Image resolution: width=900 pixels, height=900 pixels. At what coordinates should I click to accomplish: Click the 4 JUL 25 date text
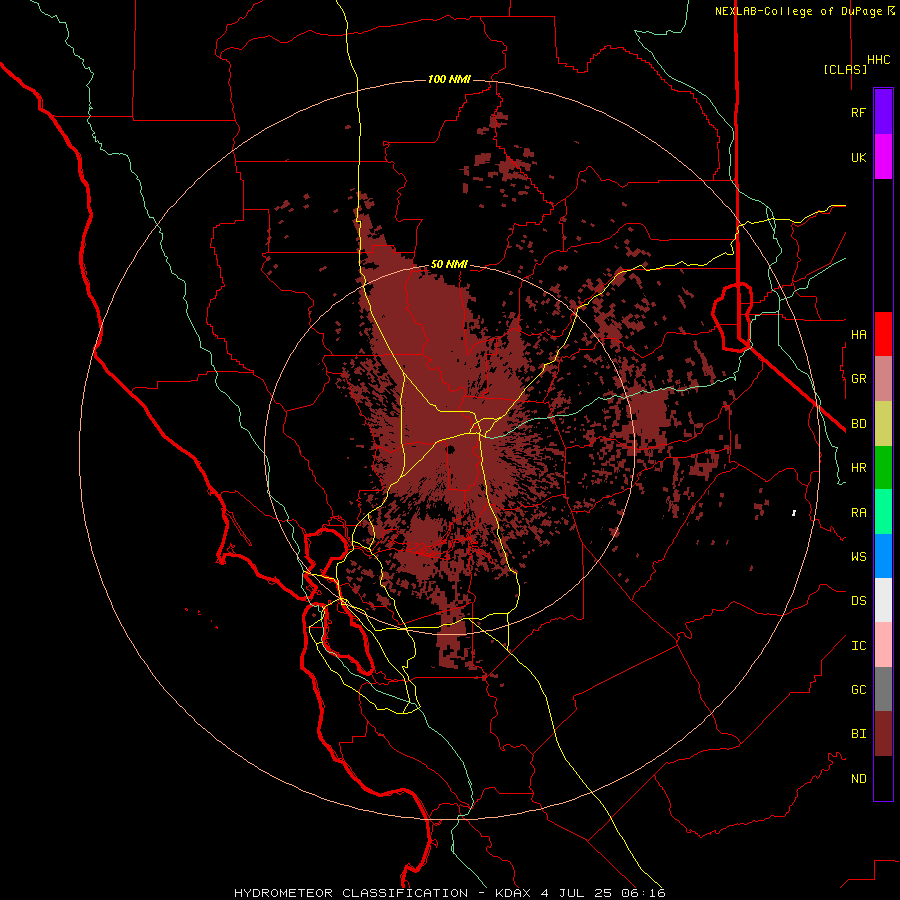point(574,893)
